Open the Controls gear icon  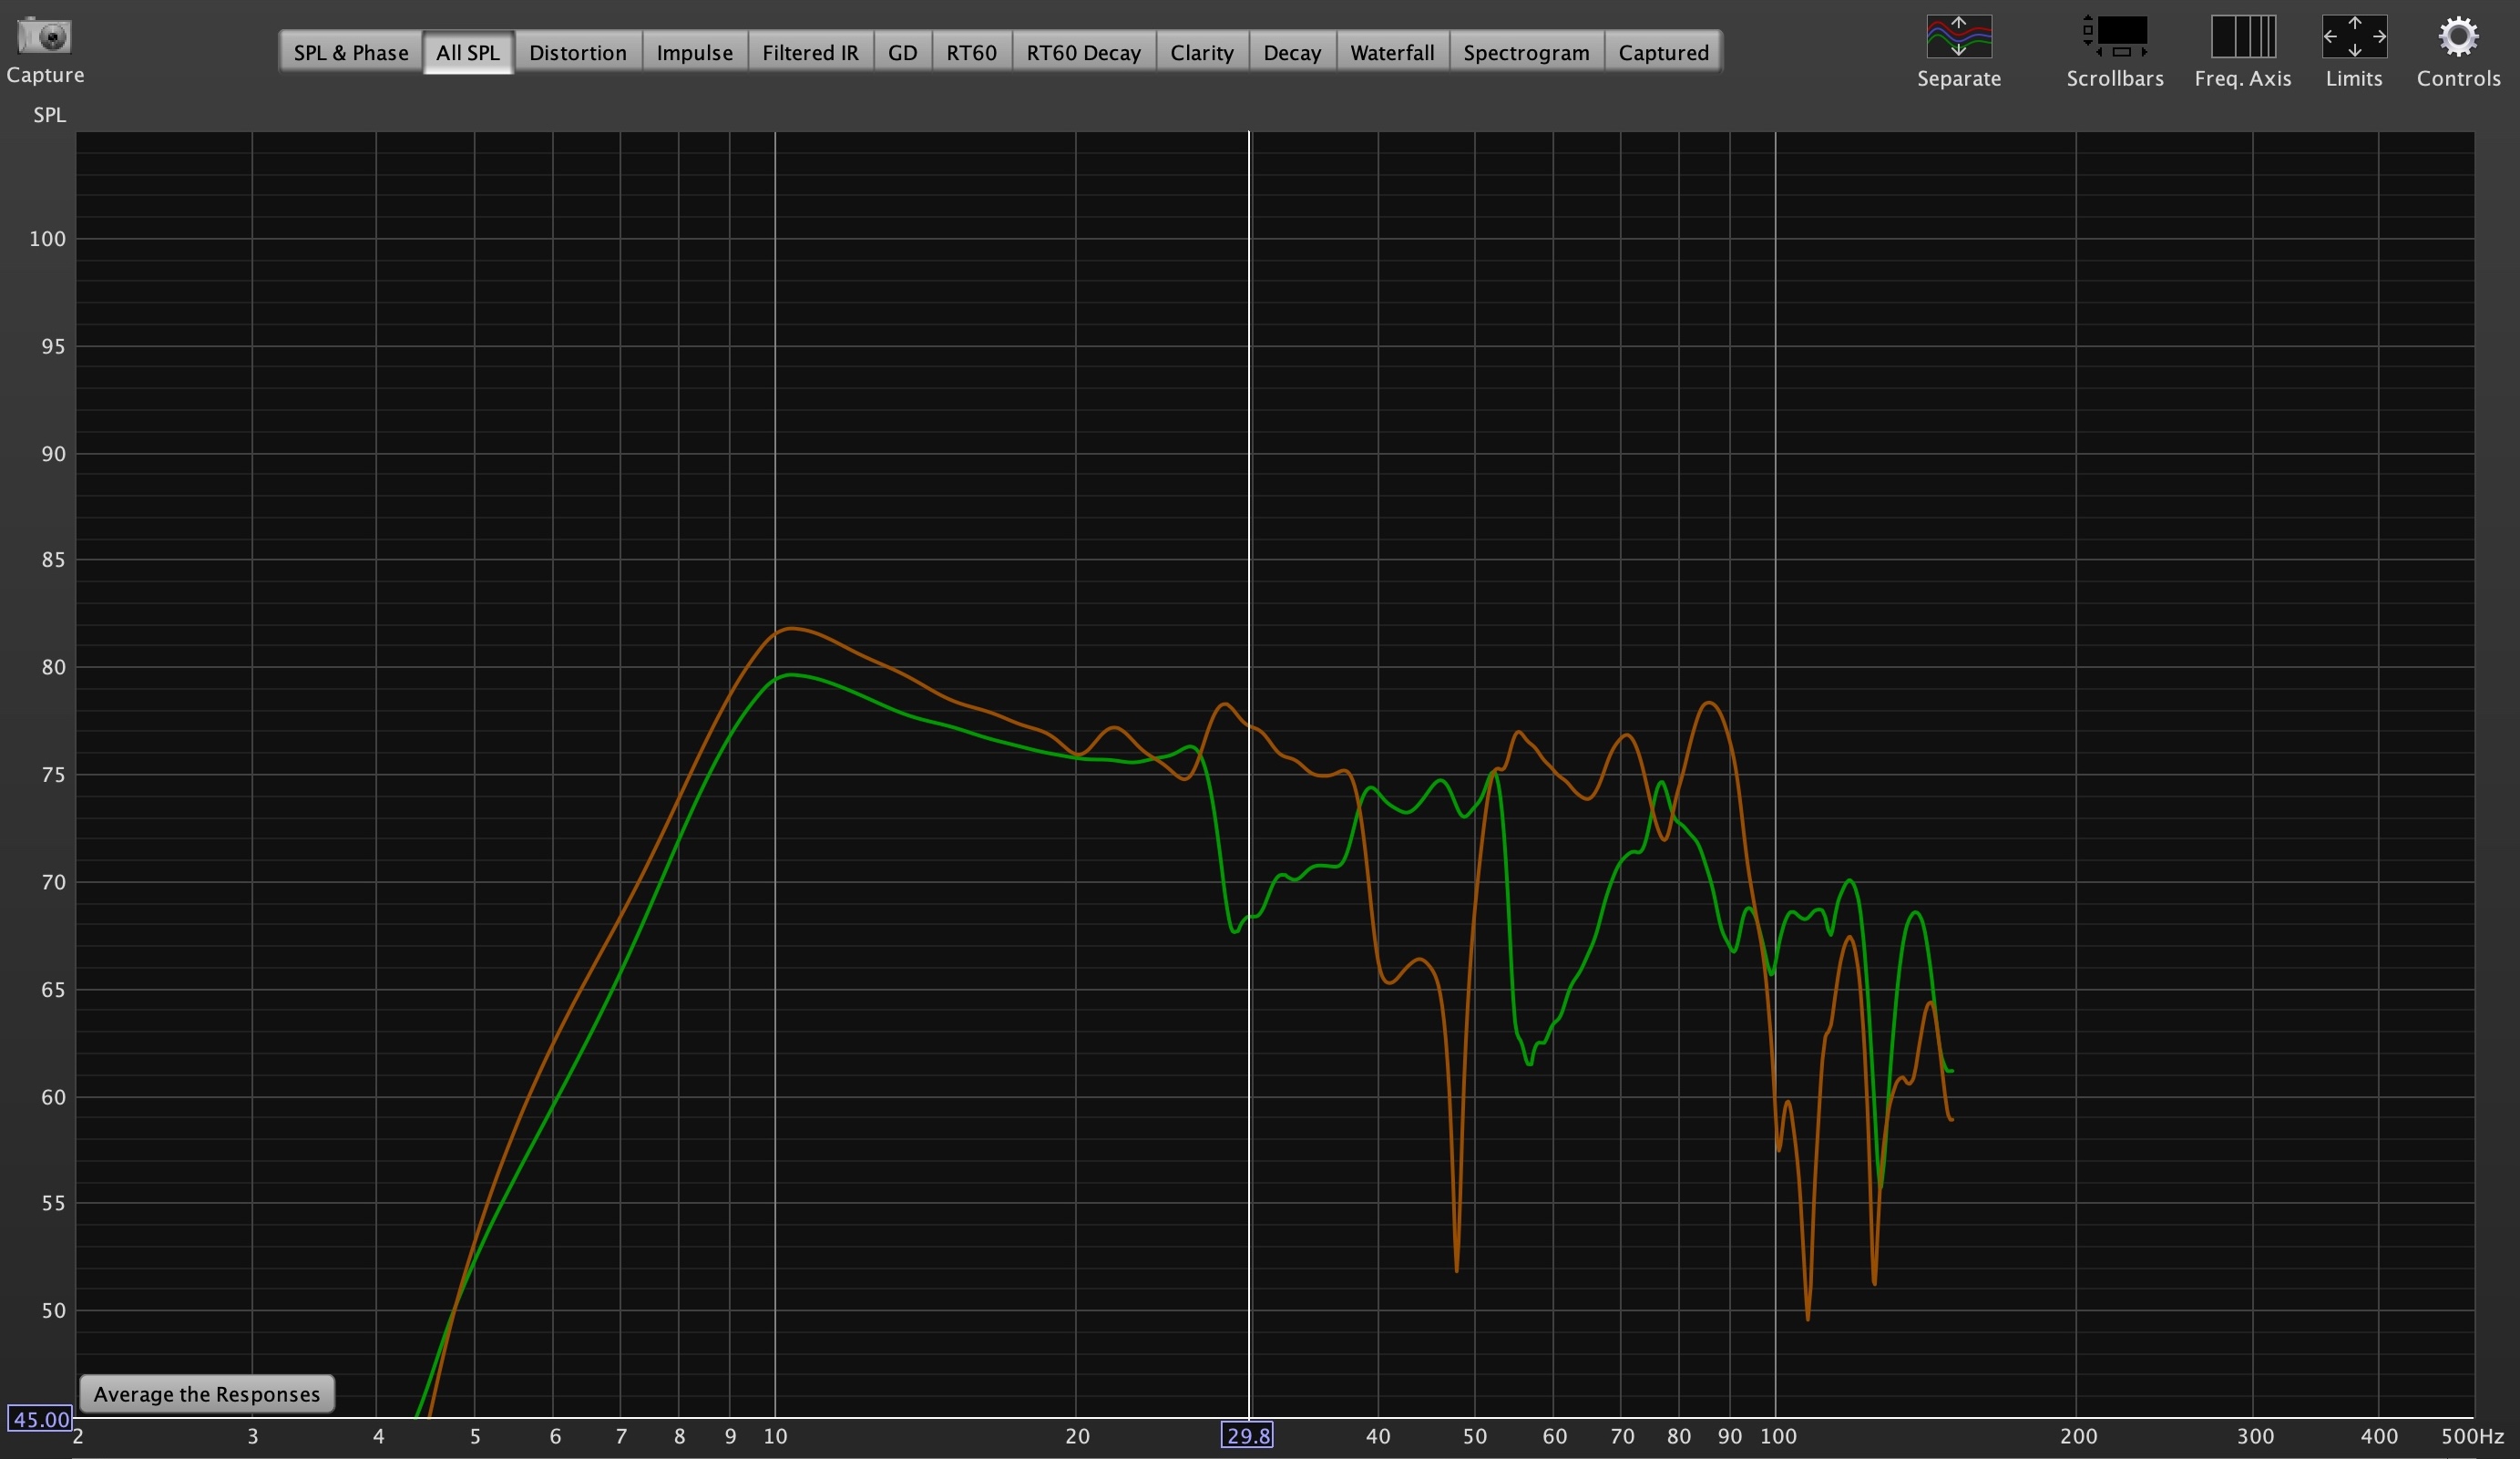click(x=2457, y=37)
